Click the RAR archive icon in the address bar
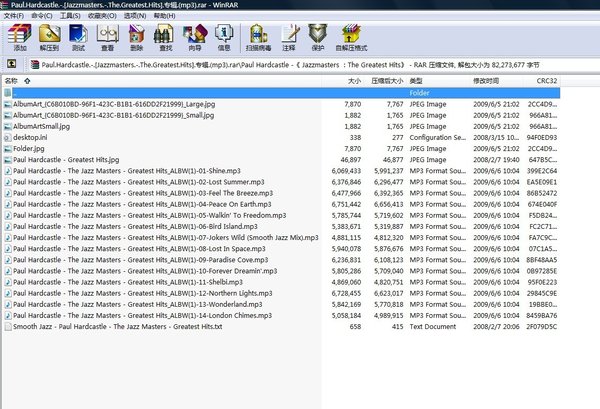600x409 pixels. [35, 65]
